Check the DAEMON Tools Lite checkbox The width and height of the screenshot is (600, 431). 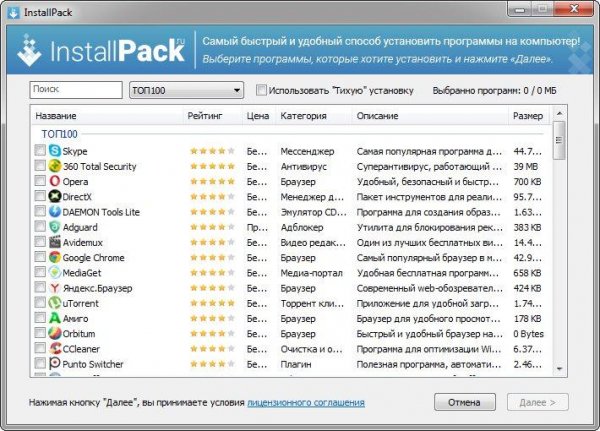(40, 211)
